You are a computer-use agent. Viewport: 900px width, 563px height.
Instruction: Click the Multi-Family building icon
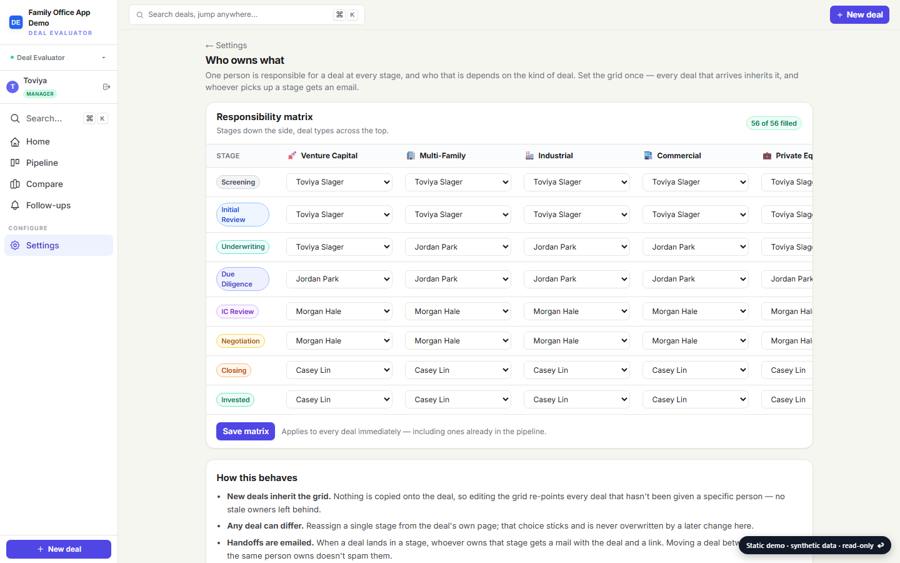click(410, 156)
